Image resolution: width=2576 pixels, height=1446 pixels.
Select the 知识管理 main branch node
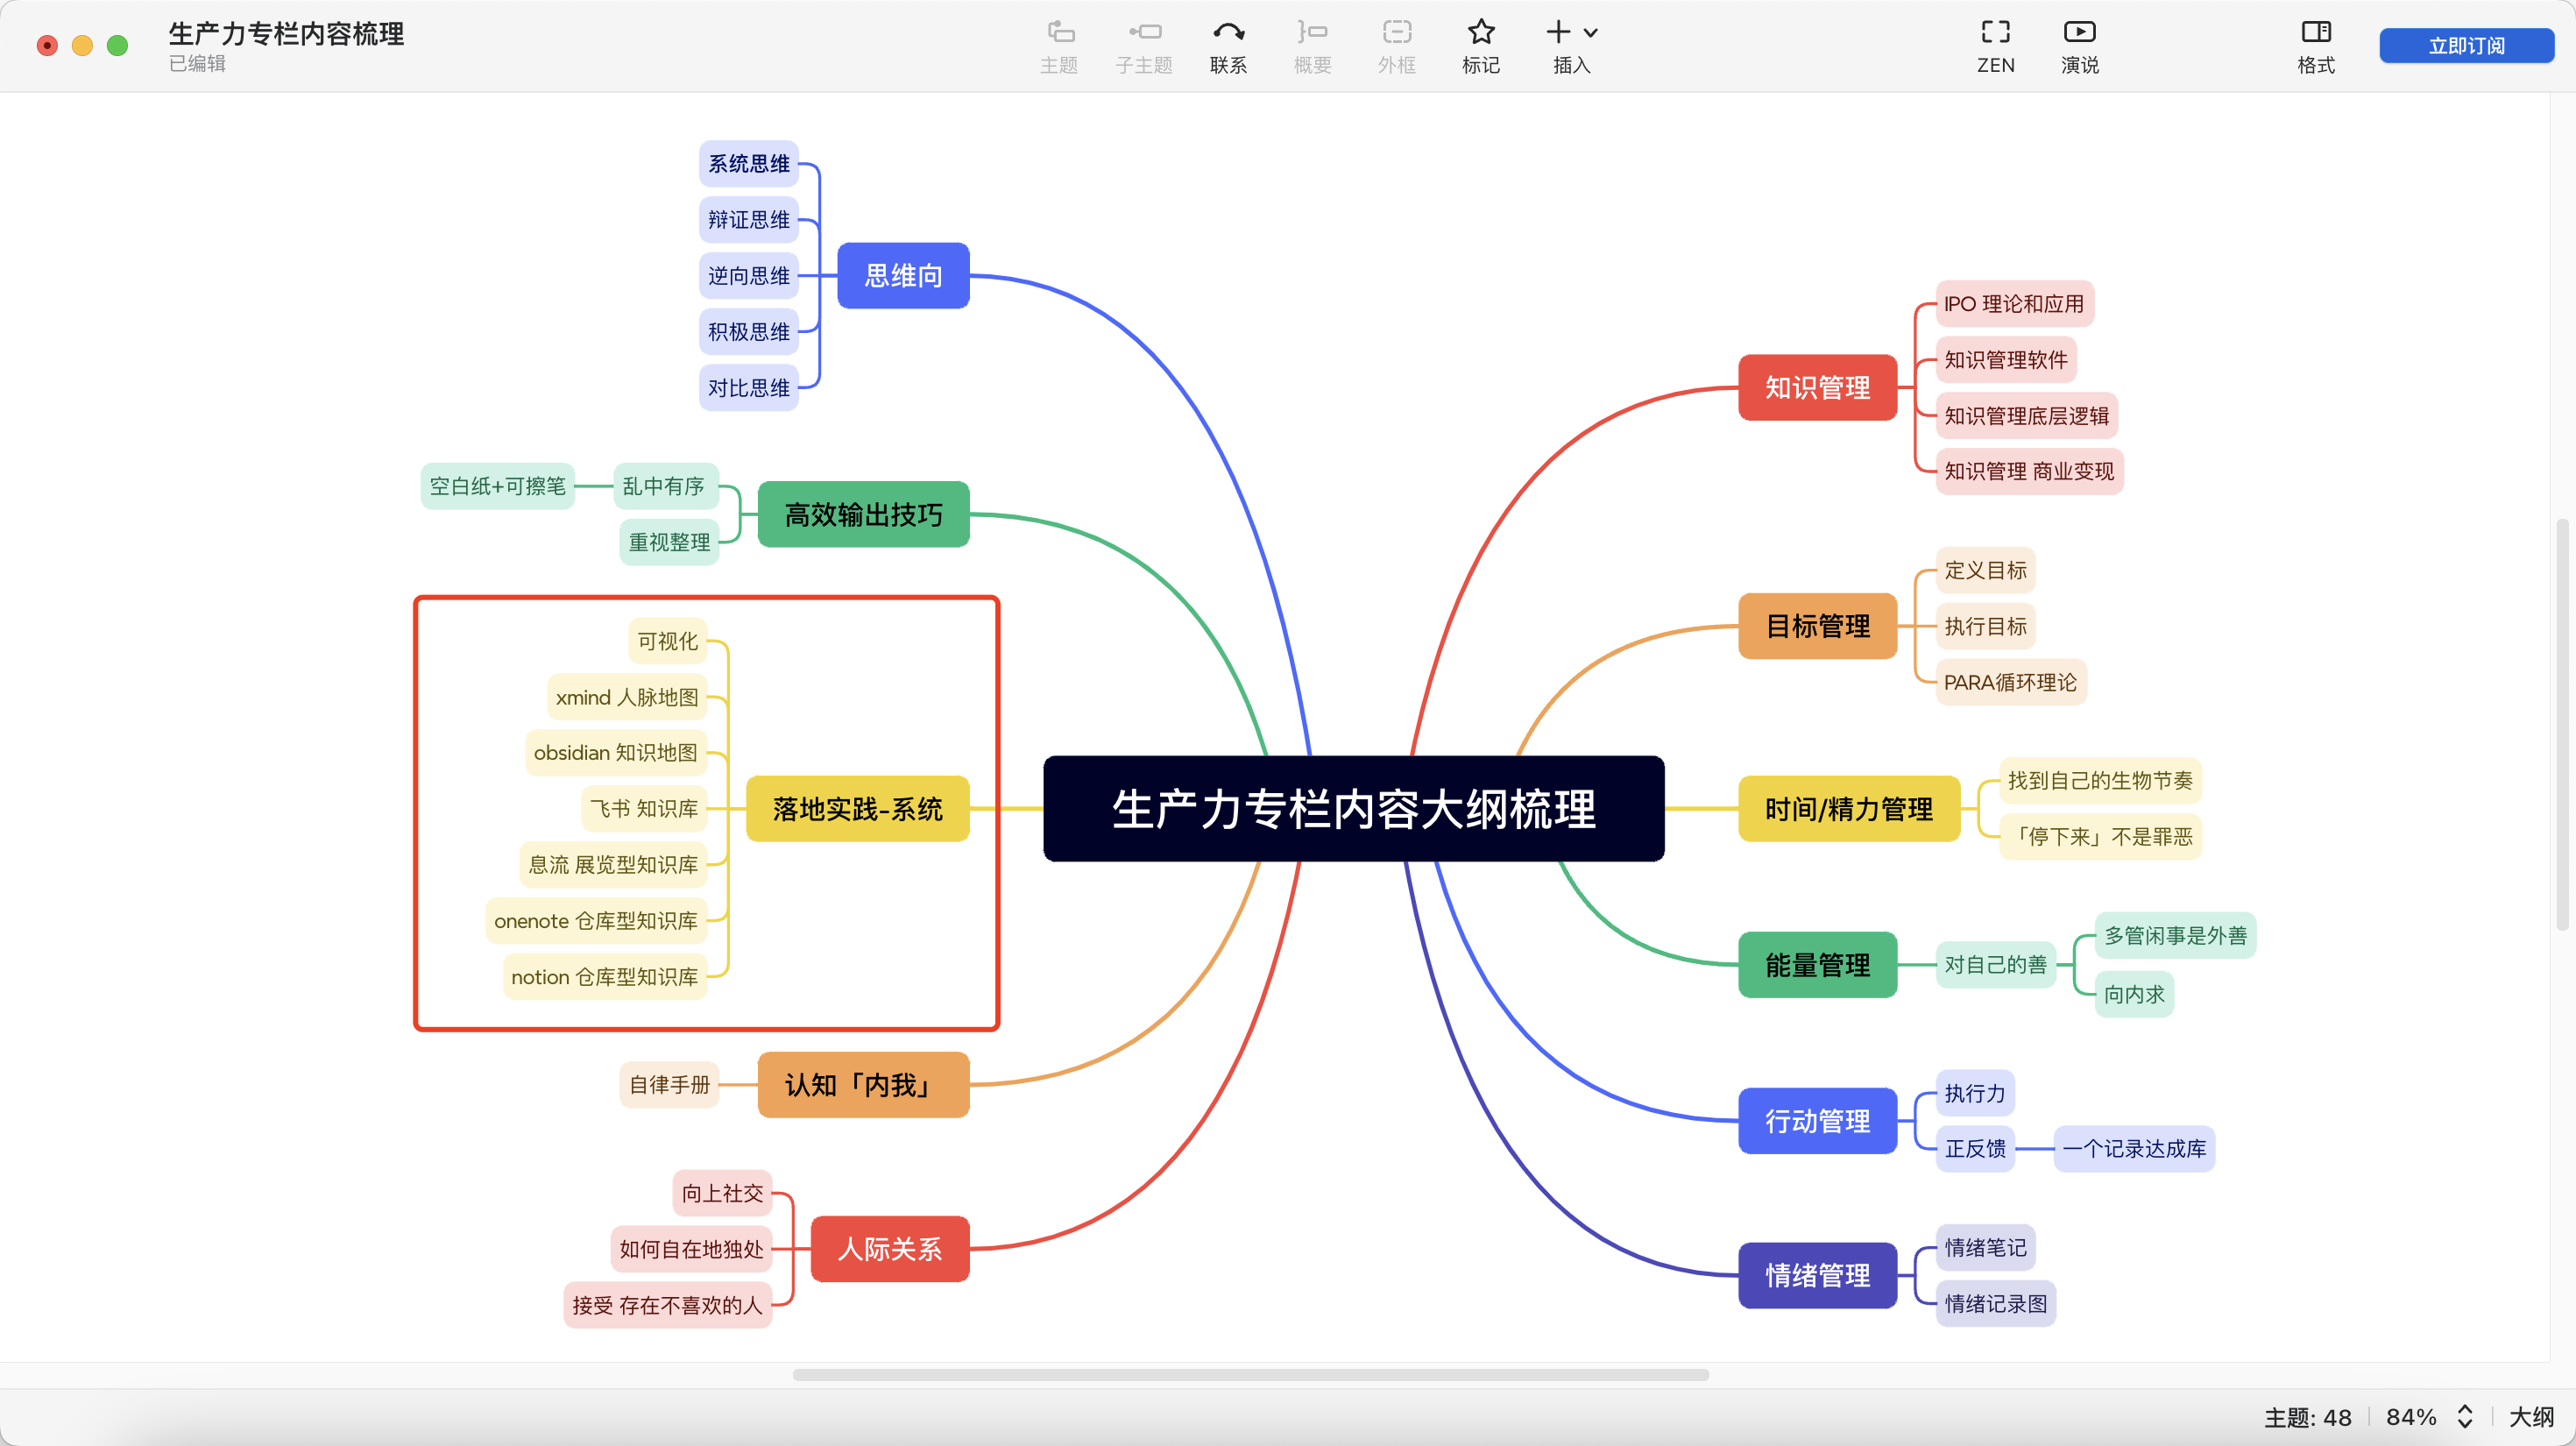coord(1817,388)
